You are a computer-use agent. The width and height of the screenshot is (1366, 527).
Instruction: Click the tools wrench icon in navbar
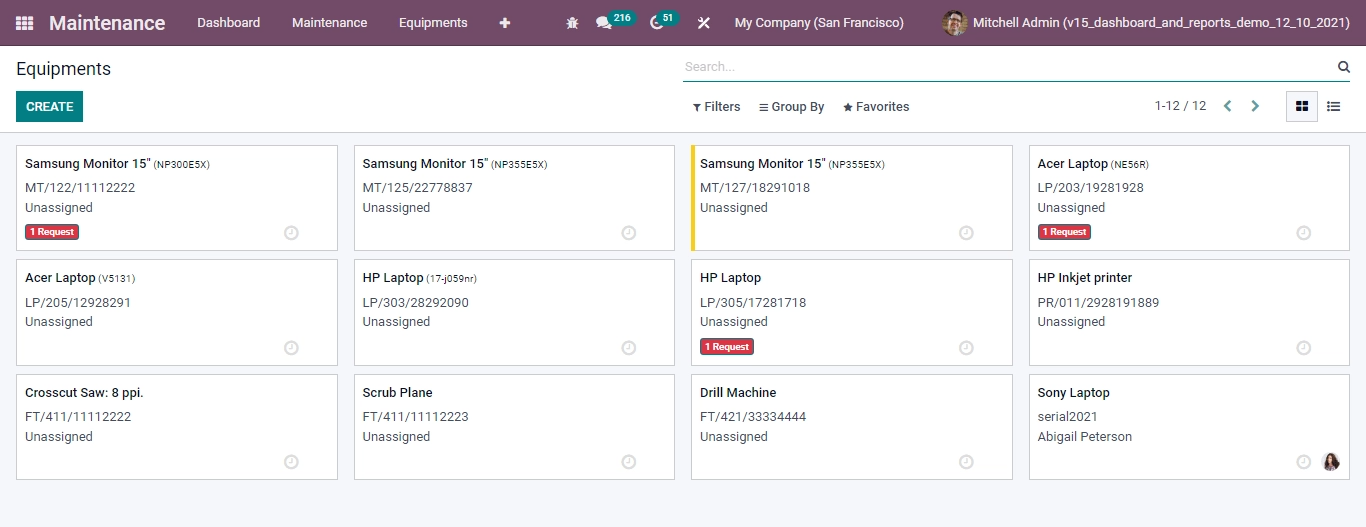[704, 23]
